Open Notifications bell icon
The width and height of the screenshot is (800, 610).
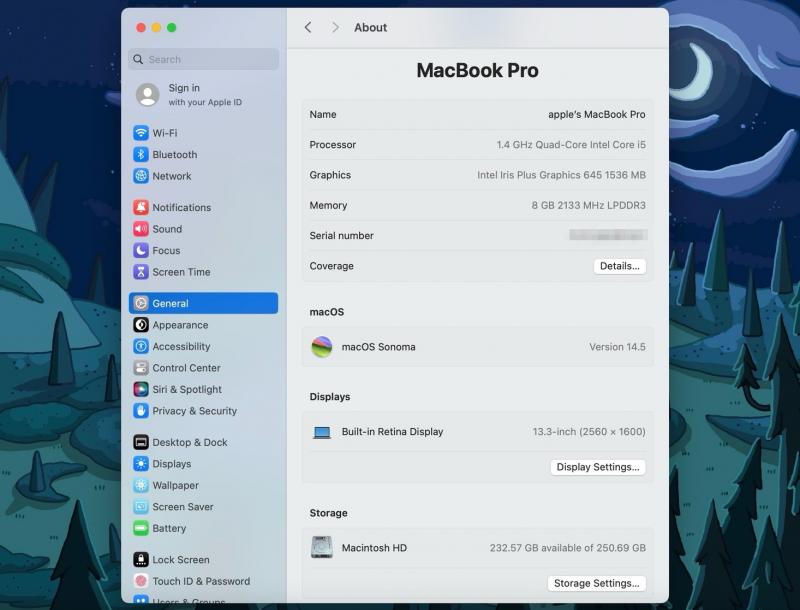click(141, 208)
